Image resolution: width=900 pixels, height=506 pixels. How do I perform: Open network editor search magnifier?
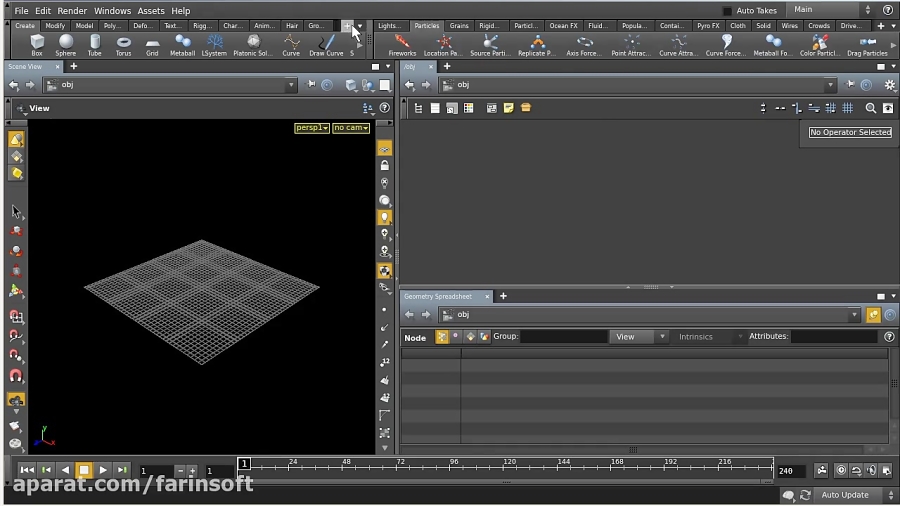point(871,108)
